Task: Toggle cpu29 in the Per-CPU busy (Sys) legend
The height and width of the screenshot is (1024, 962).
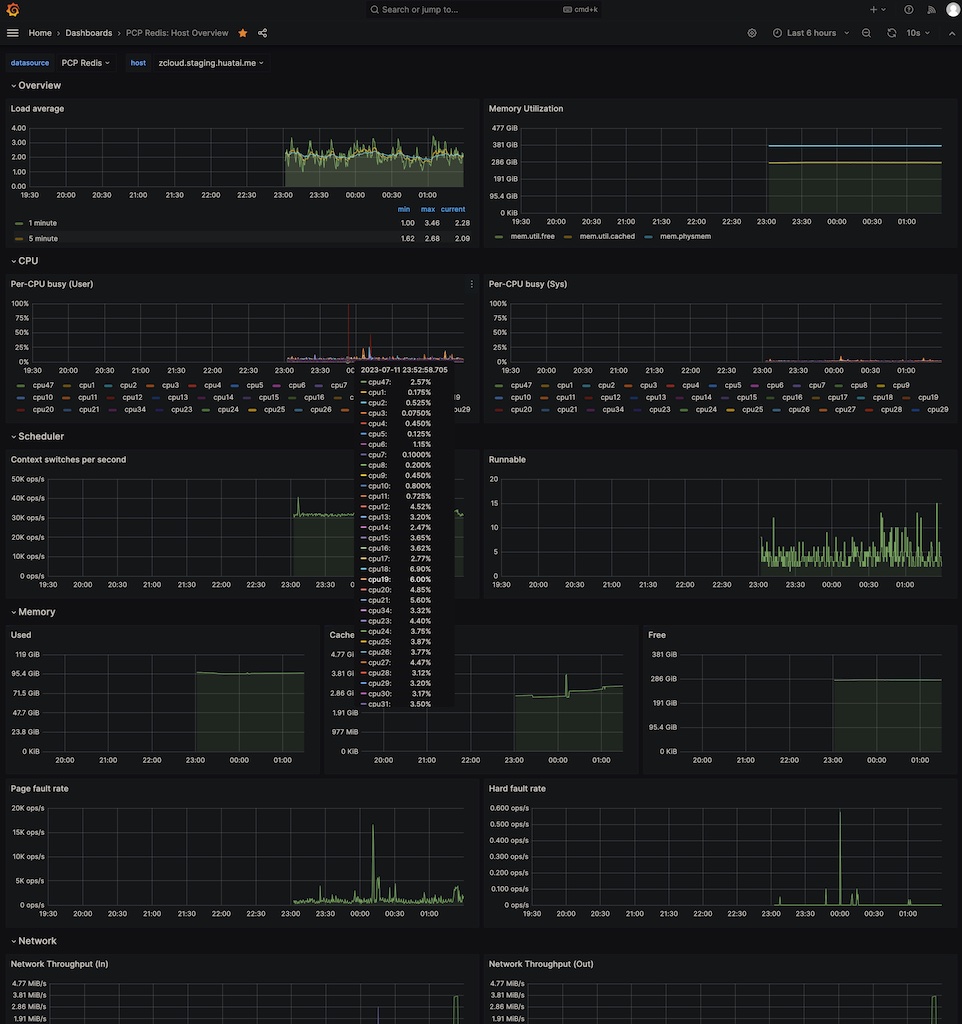Action: pos(937,409)
